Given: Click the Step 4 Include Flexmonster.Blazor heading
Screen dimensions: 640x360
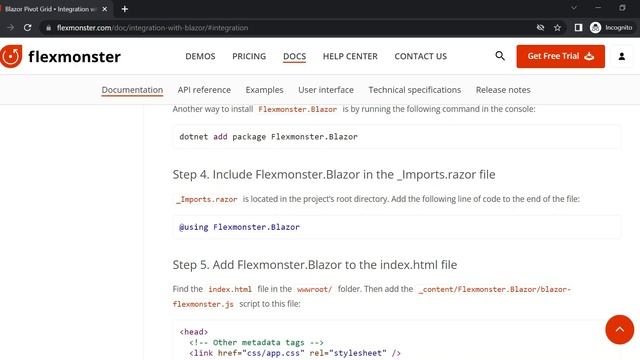Looking at the screenshot, I should 334,175.
